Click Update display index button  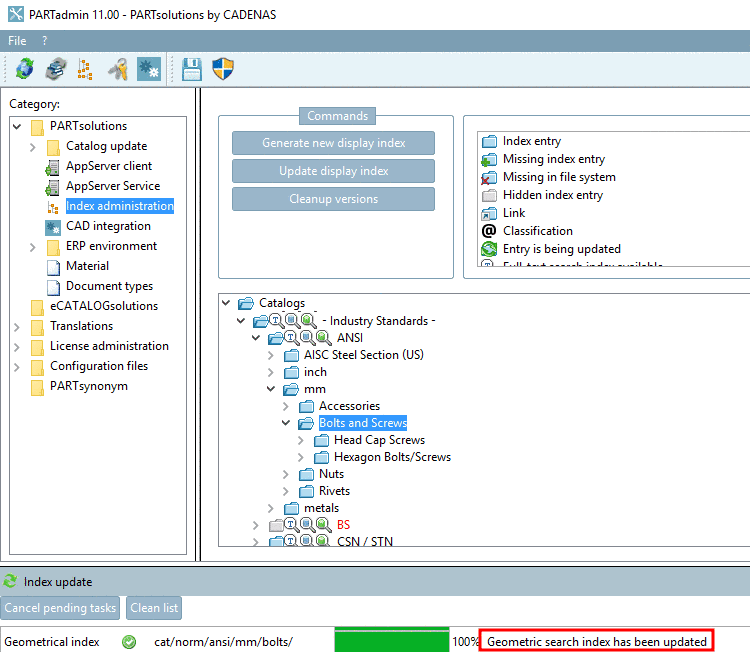333,171
